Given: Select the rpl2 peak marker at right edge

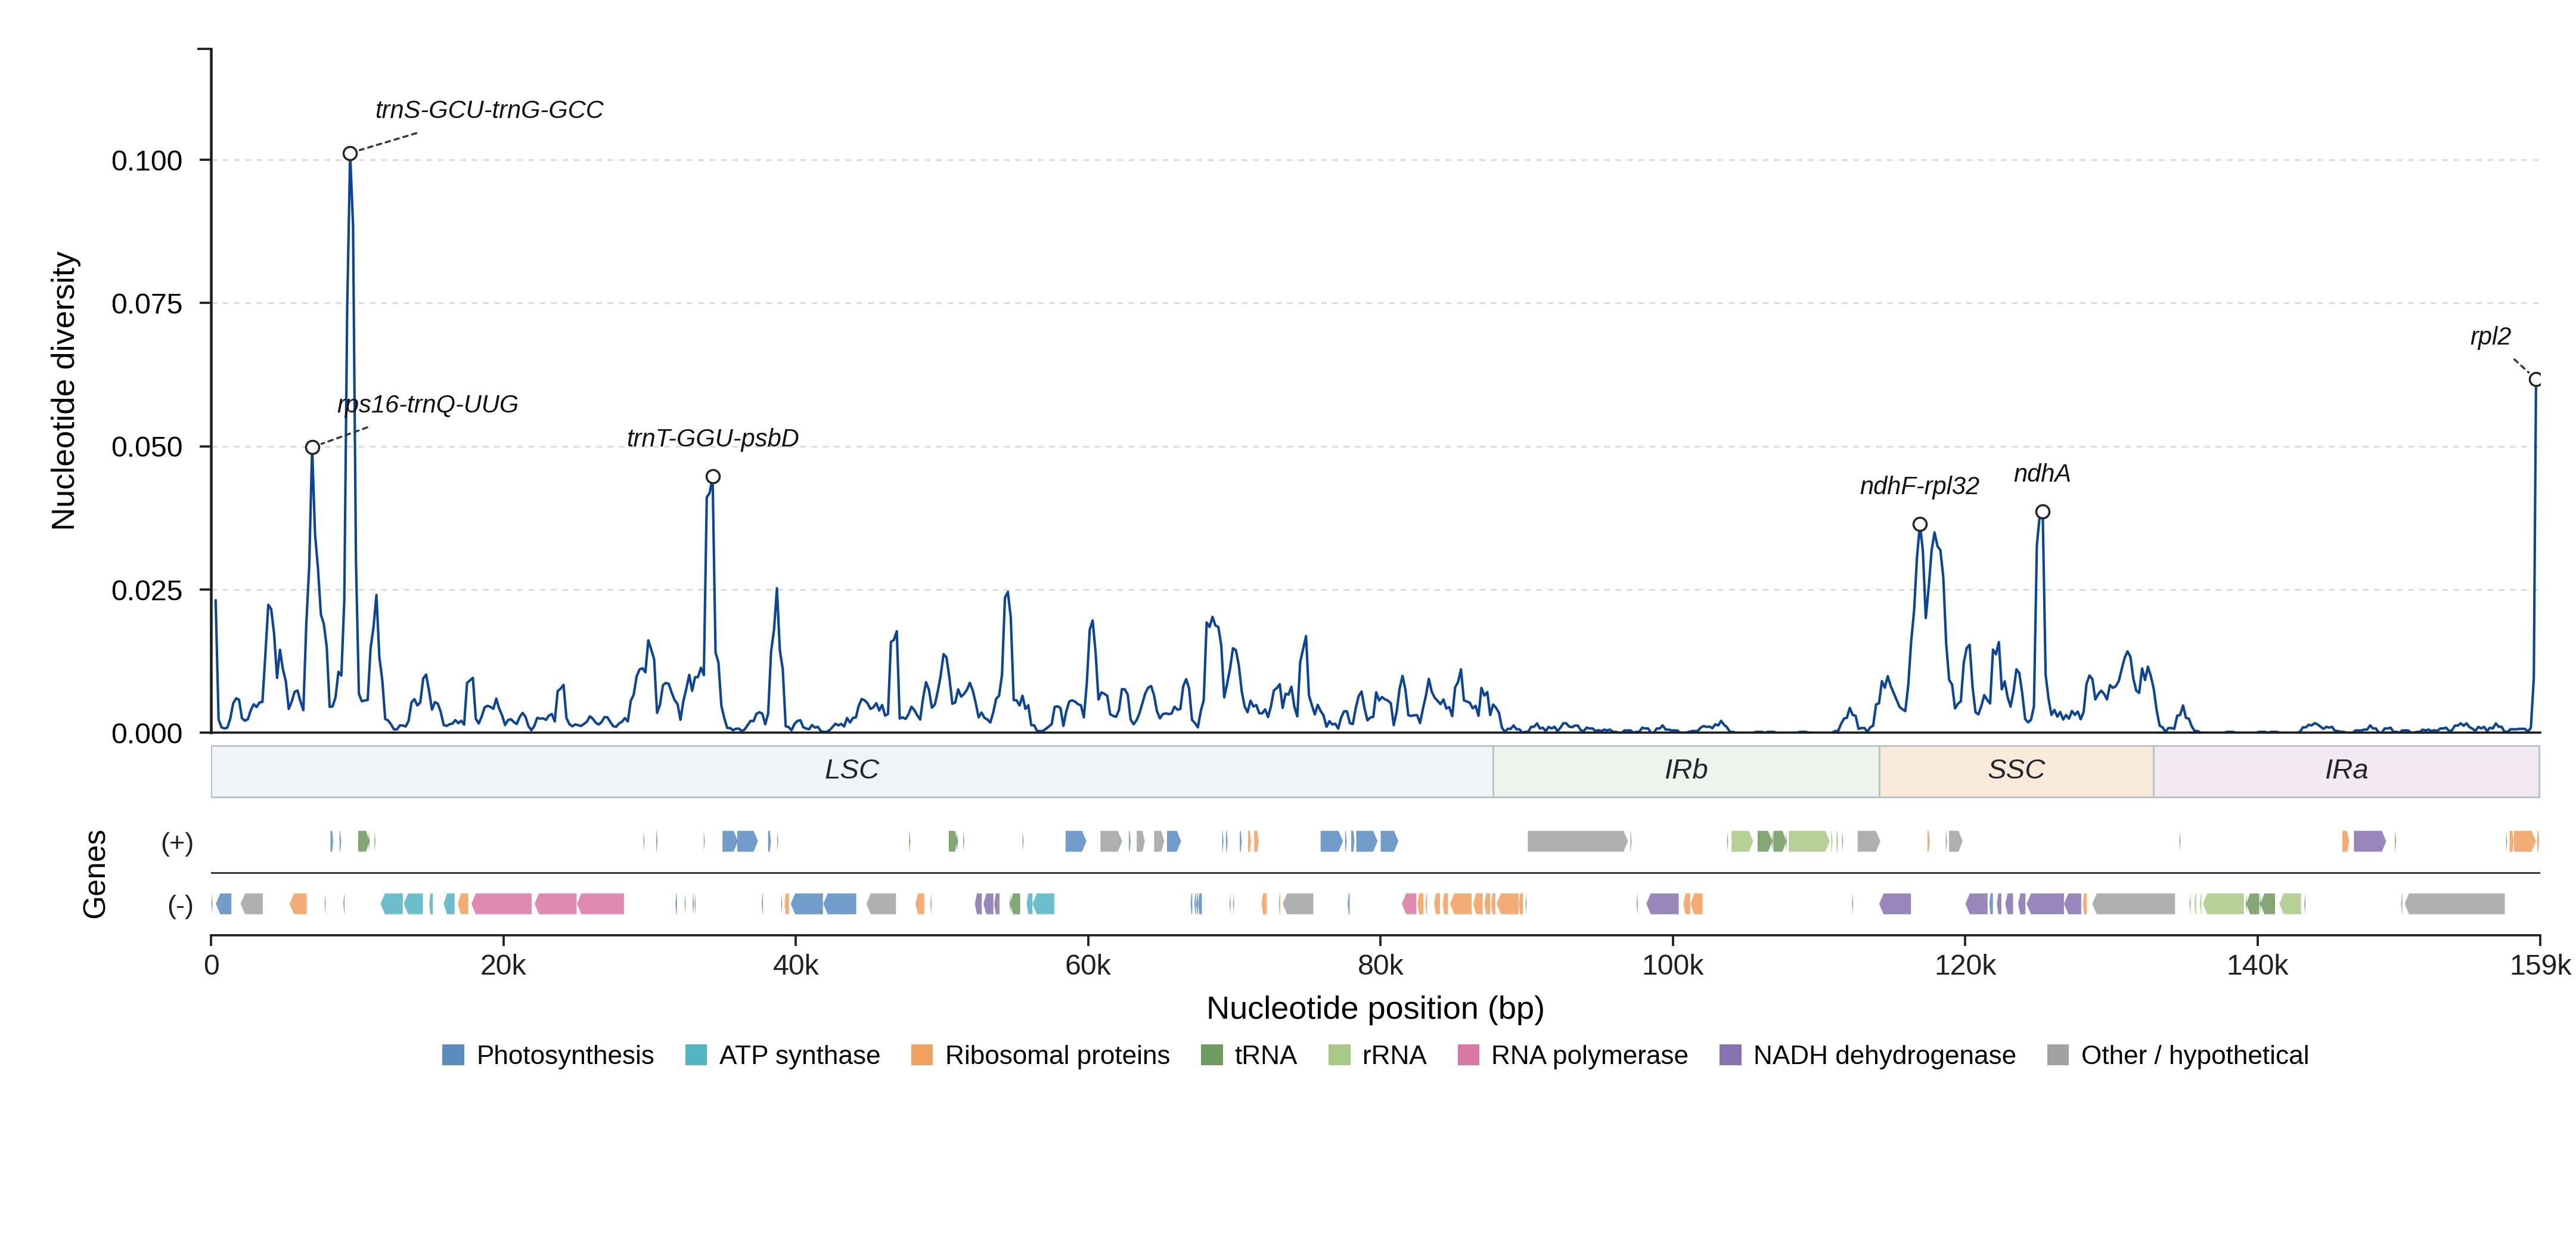Looking at the screenshot, I should pos(2536,379).
